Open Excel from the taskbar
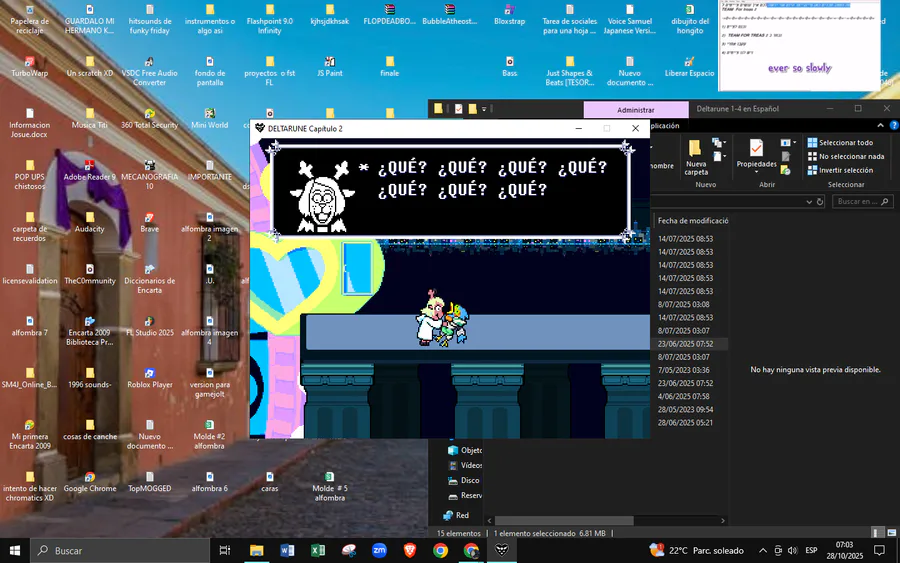The width and height of the screenshot is (900, 563). (317, 550)
